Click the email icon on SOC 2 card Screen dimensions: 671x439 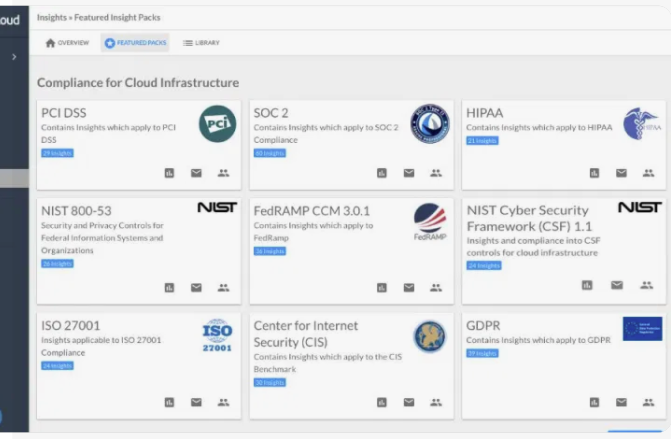tap(409, 173)
